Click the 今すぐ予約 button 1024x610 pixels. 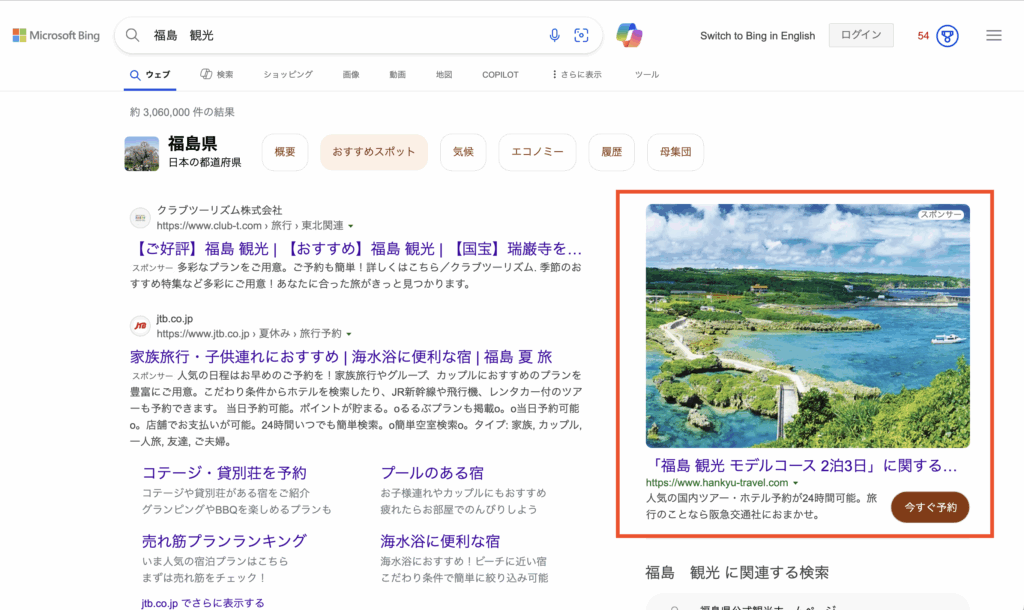click(930, 507)
